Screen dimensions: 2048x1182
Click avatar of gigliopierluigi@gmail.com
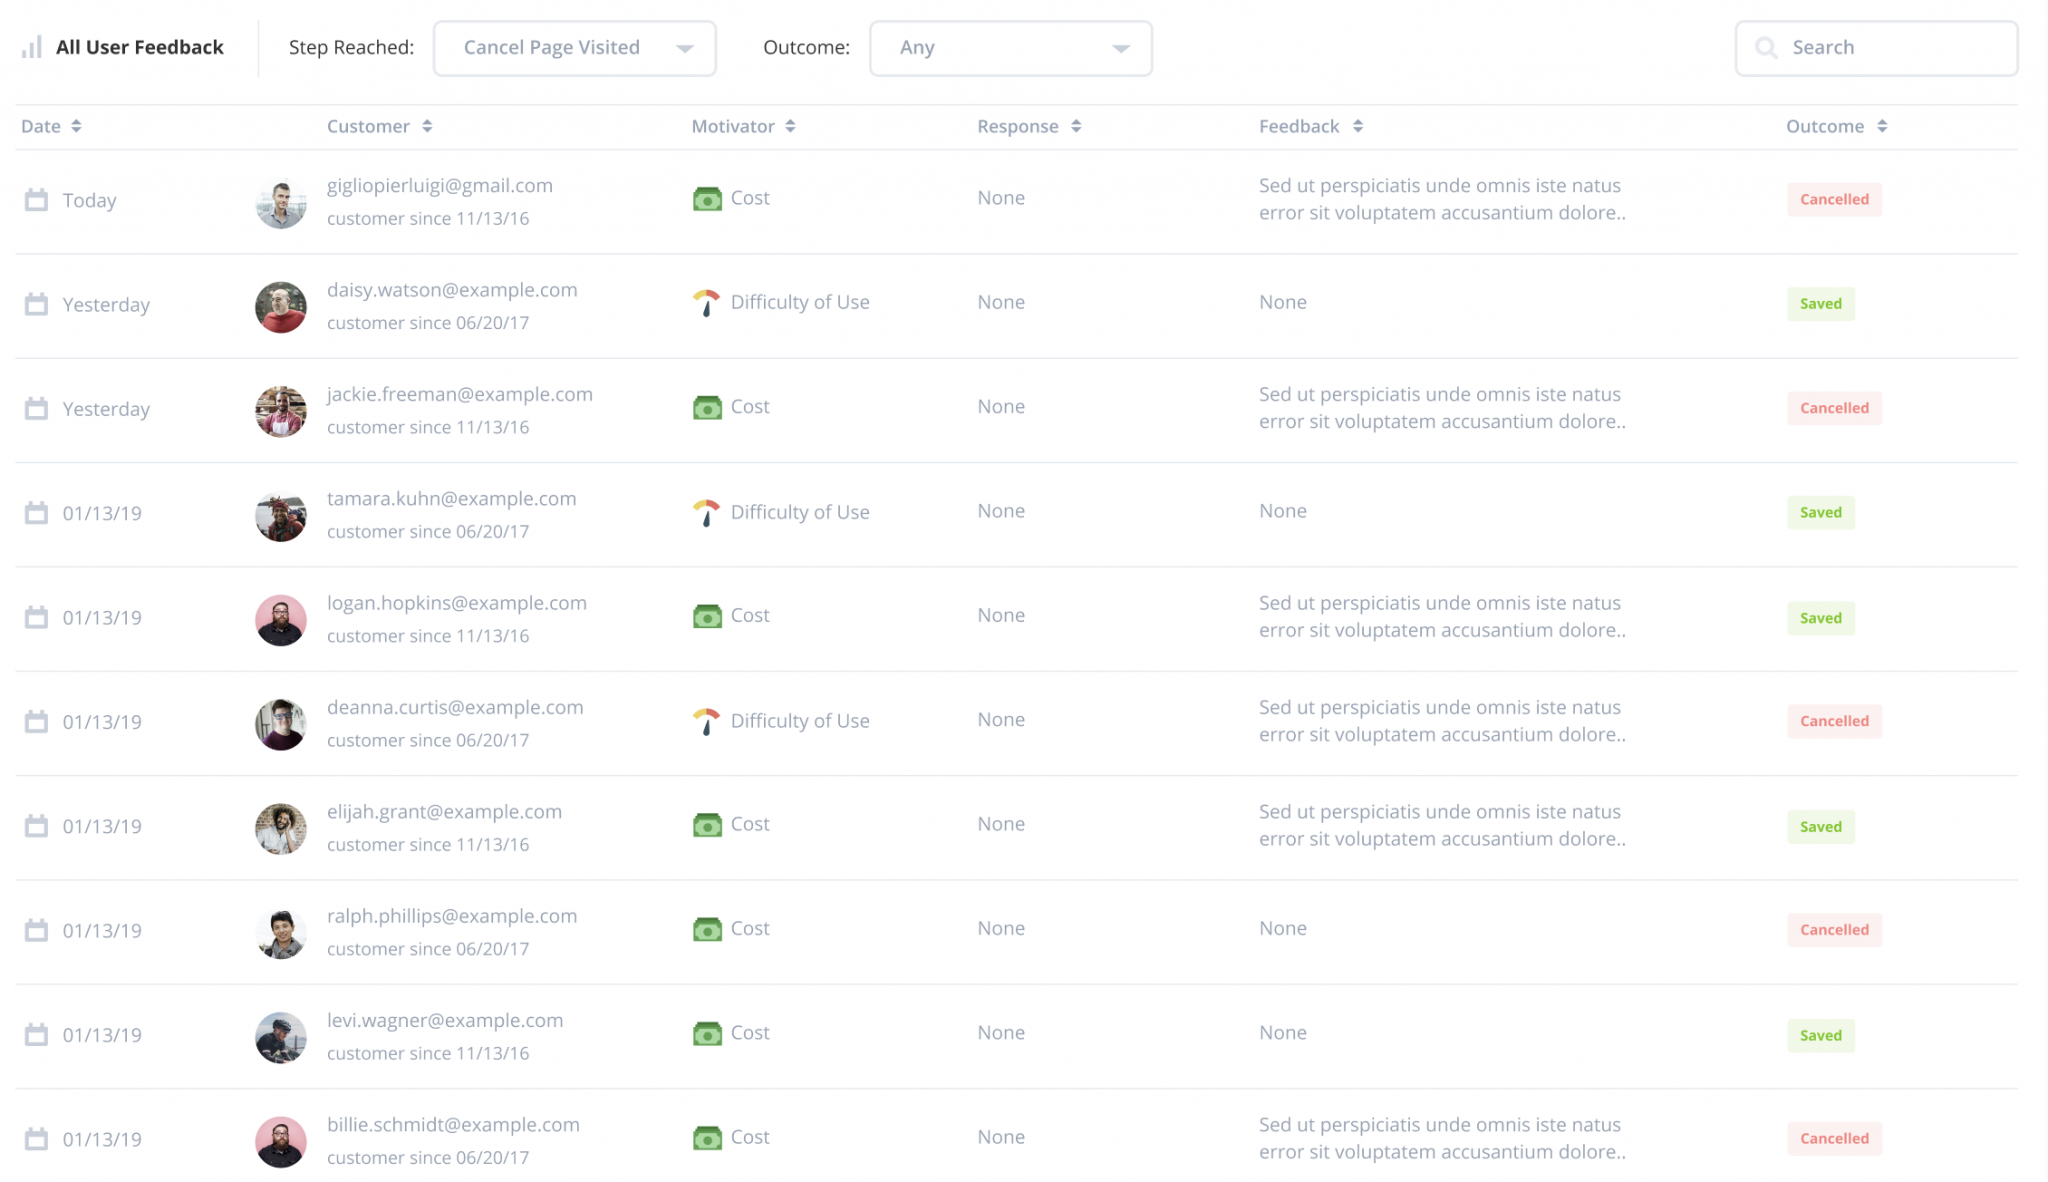tap(281, 204)
